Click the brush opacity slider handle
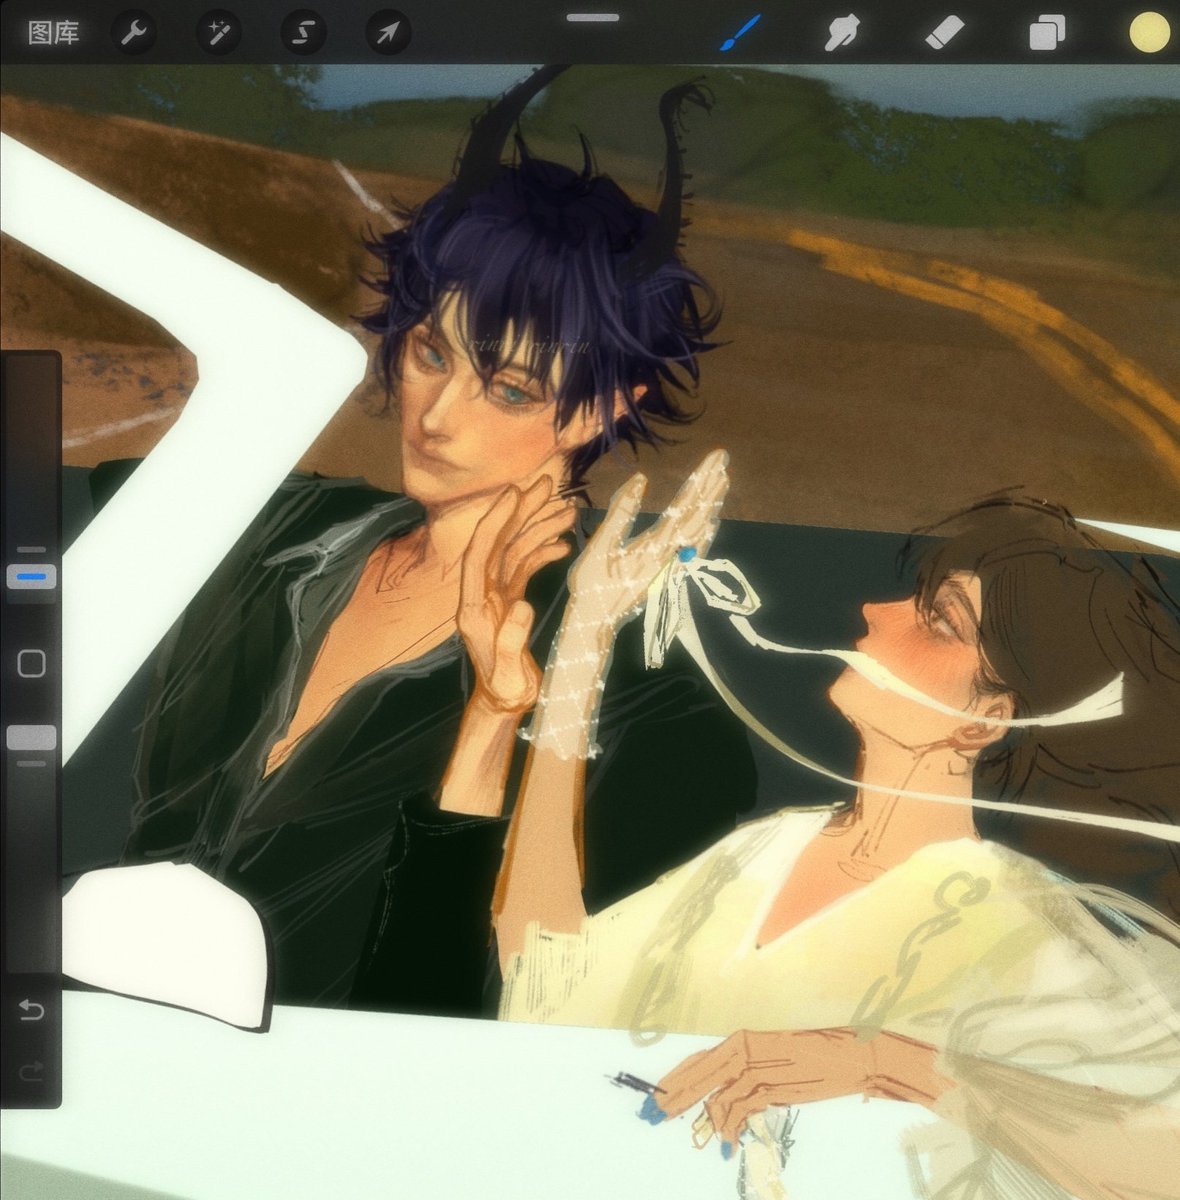1180x1200 pixels. click(x=32, y=738)
